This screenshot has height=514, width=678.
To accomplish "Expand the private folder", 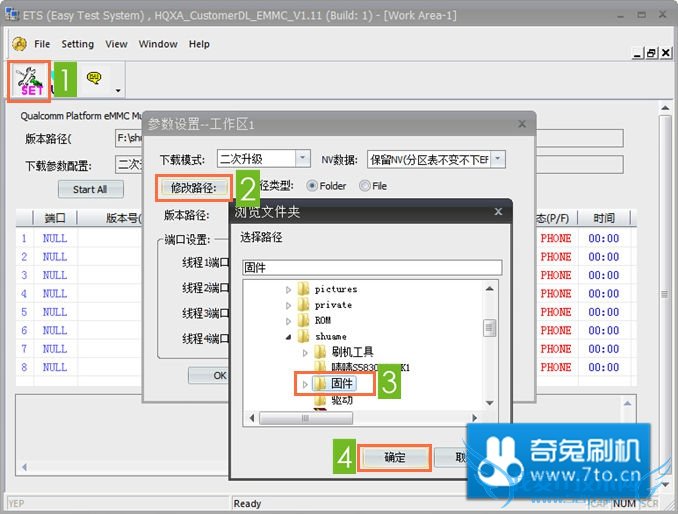I will 288,306.
